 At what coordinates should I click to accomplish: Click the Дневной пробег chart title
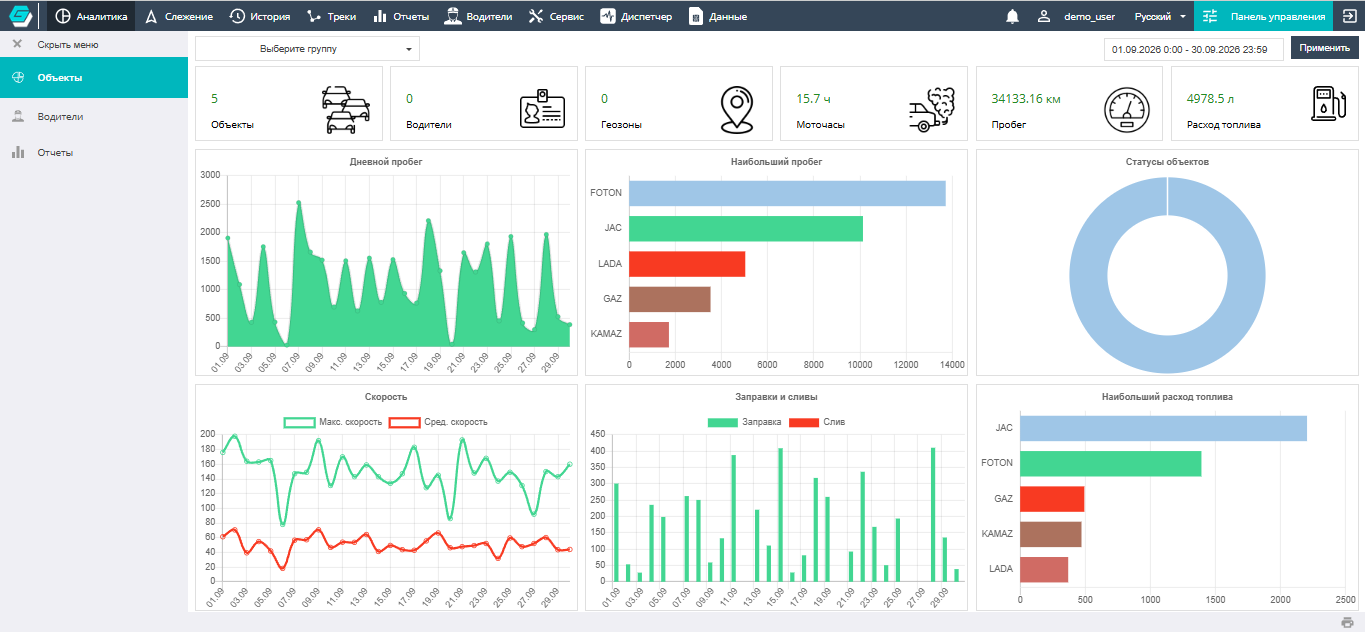386,161
